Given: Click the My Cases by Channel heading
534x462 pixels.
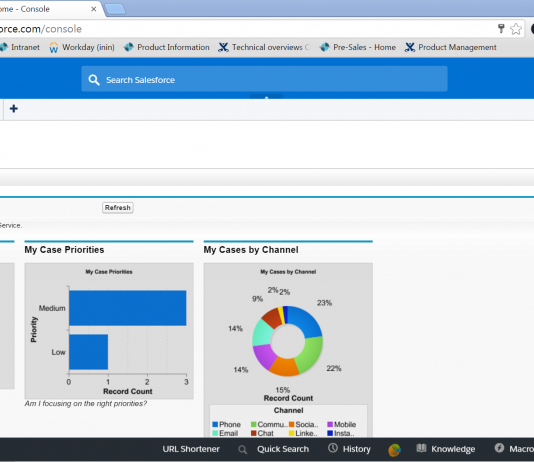Looking at the screenshot, I should pyautogui.click(x=251, y=250).
